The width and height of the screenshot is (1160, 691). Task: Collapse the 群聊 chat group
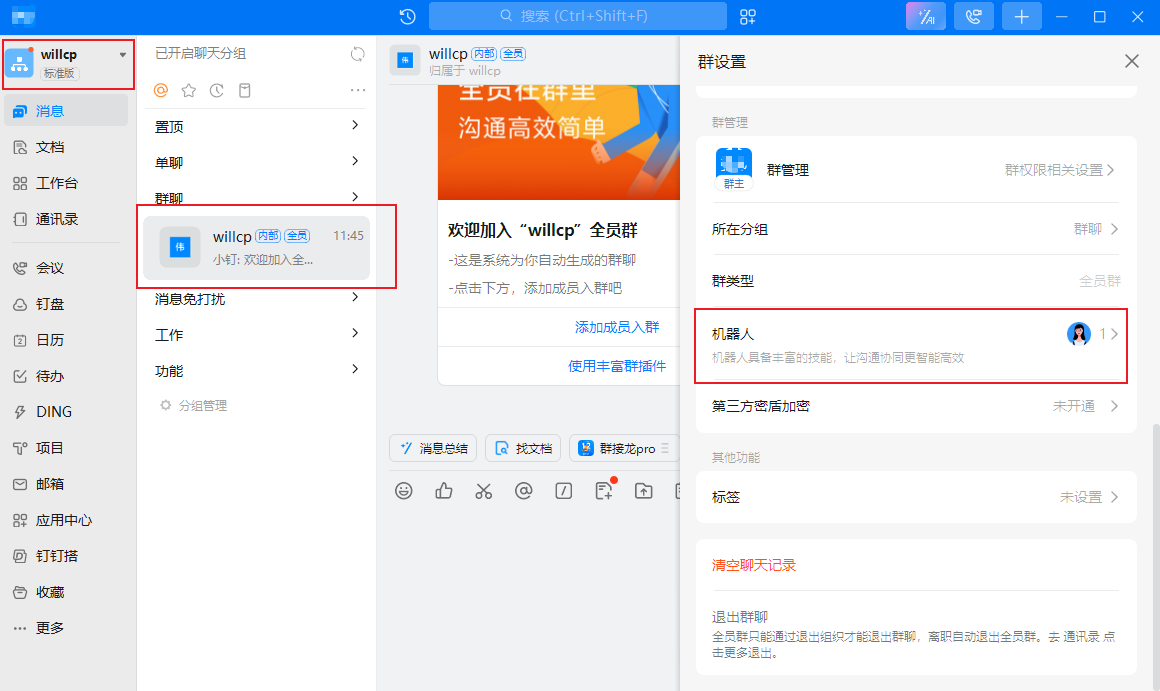coord(257,198)
